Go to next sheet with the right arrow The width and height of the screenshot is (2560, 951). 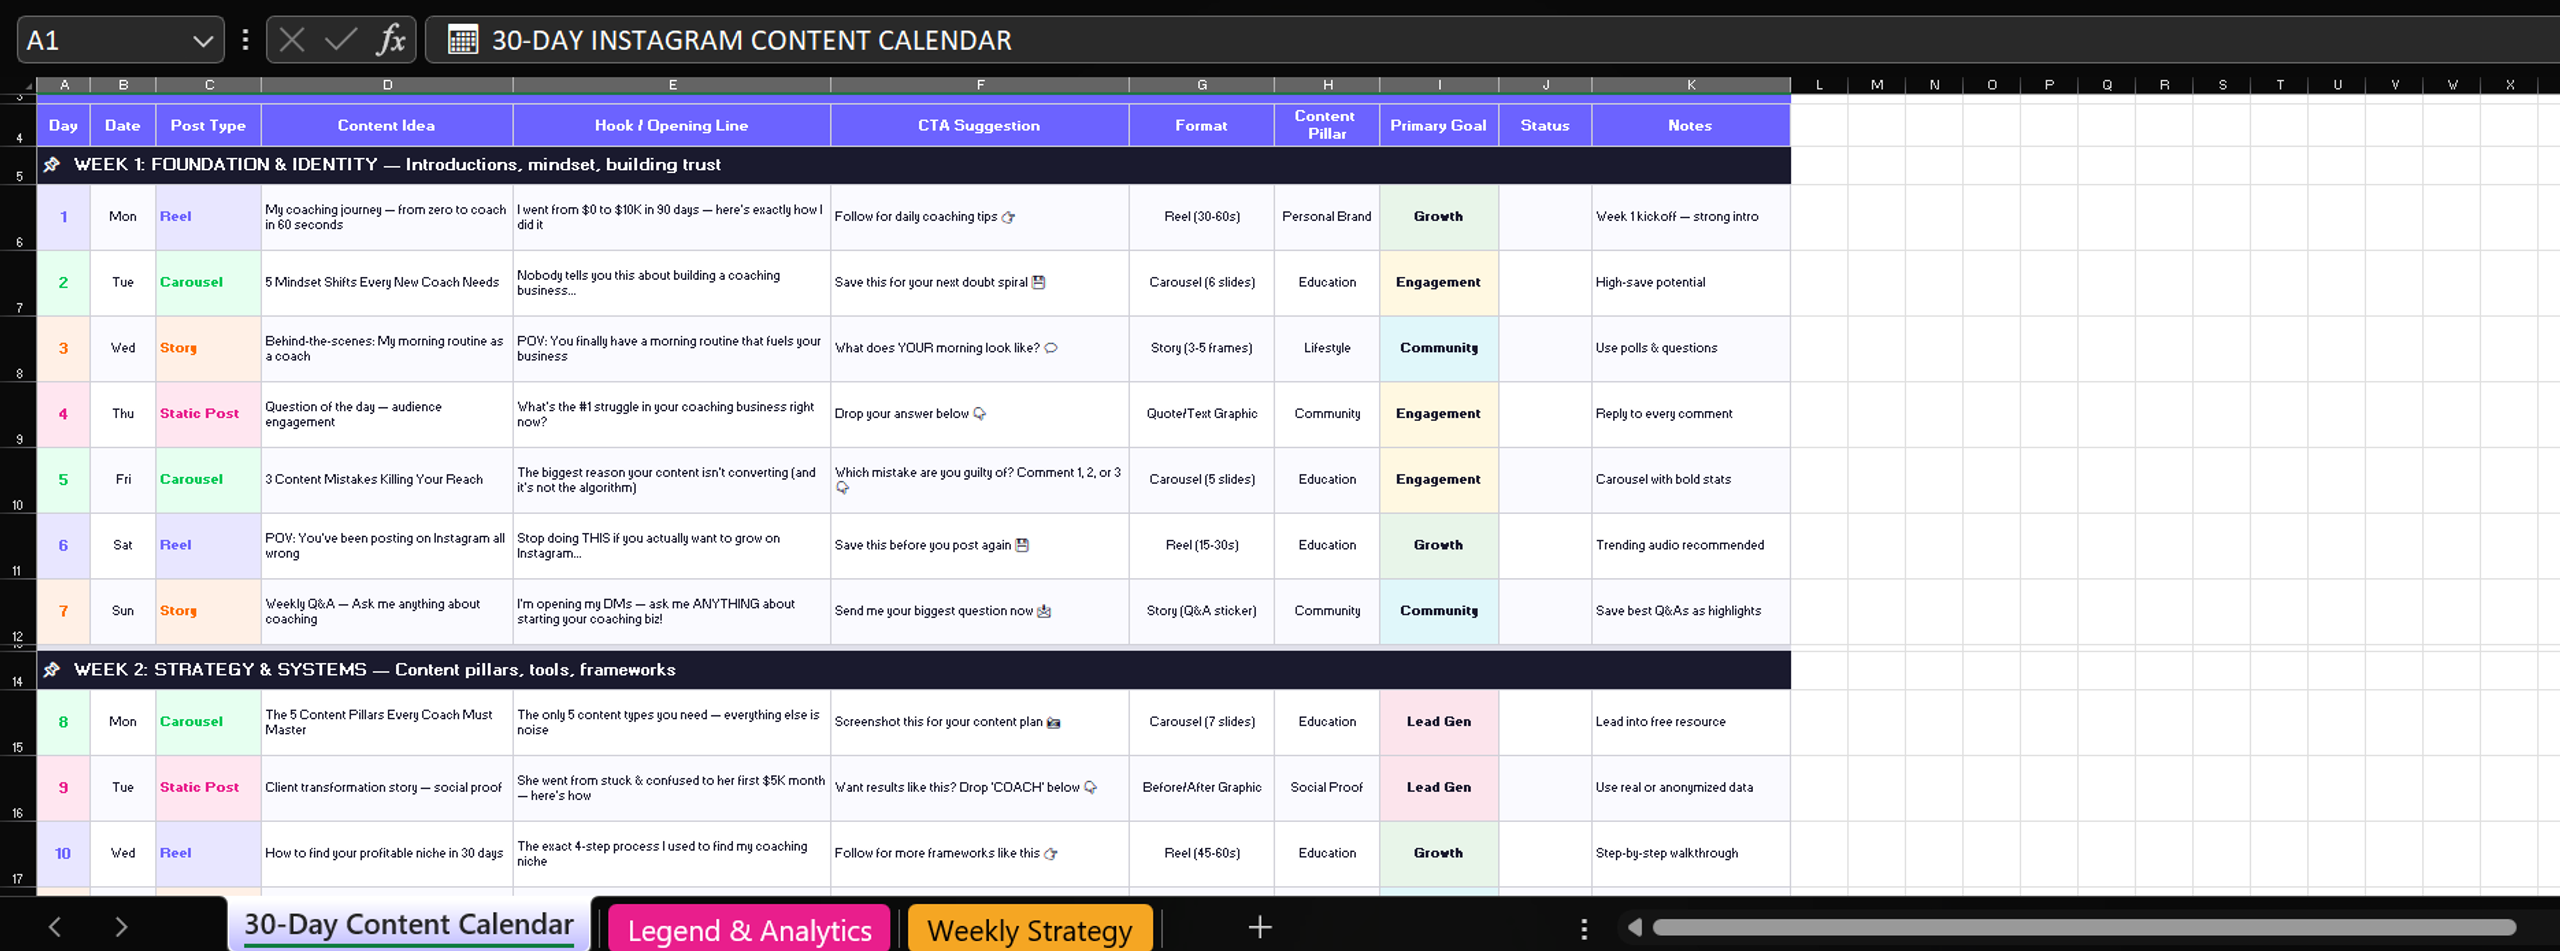pyautogui.click(x=121, y=928)
